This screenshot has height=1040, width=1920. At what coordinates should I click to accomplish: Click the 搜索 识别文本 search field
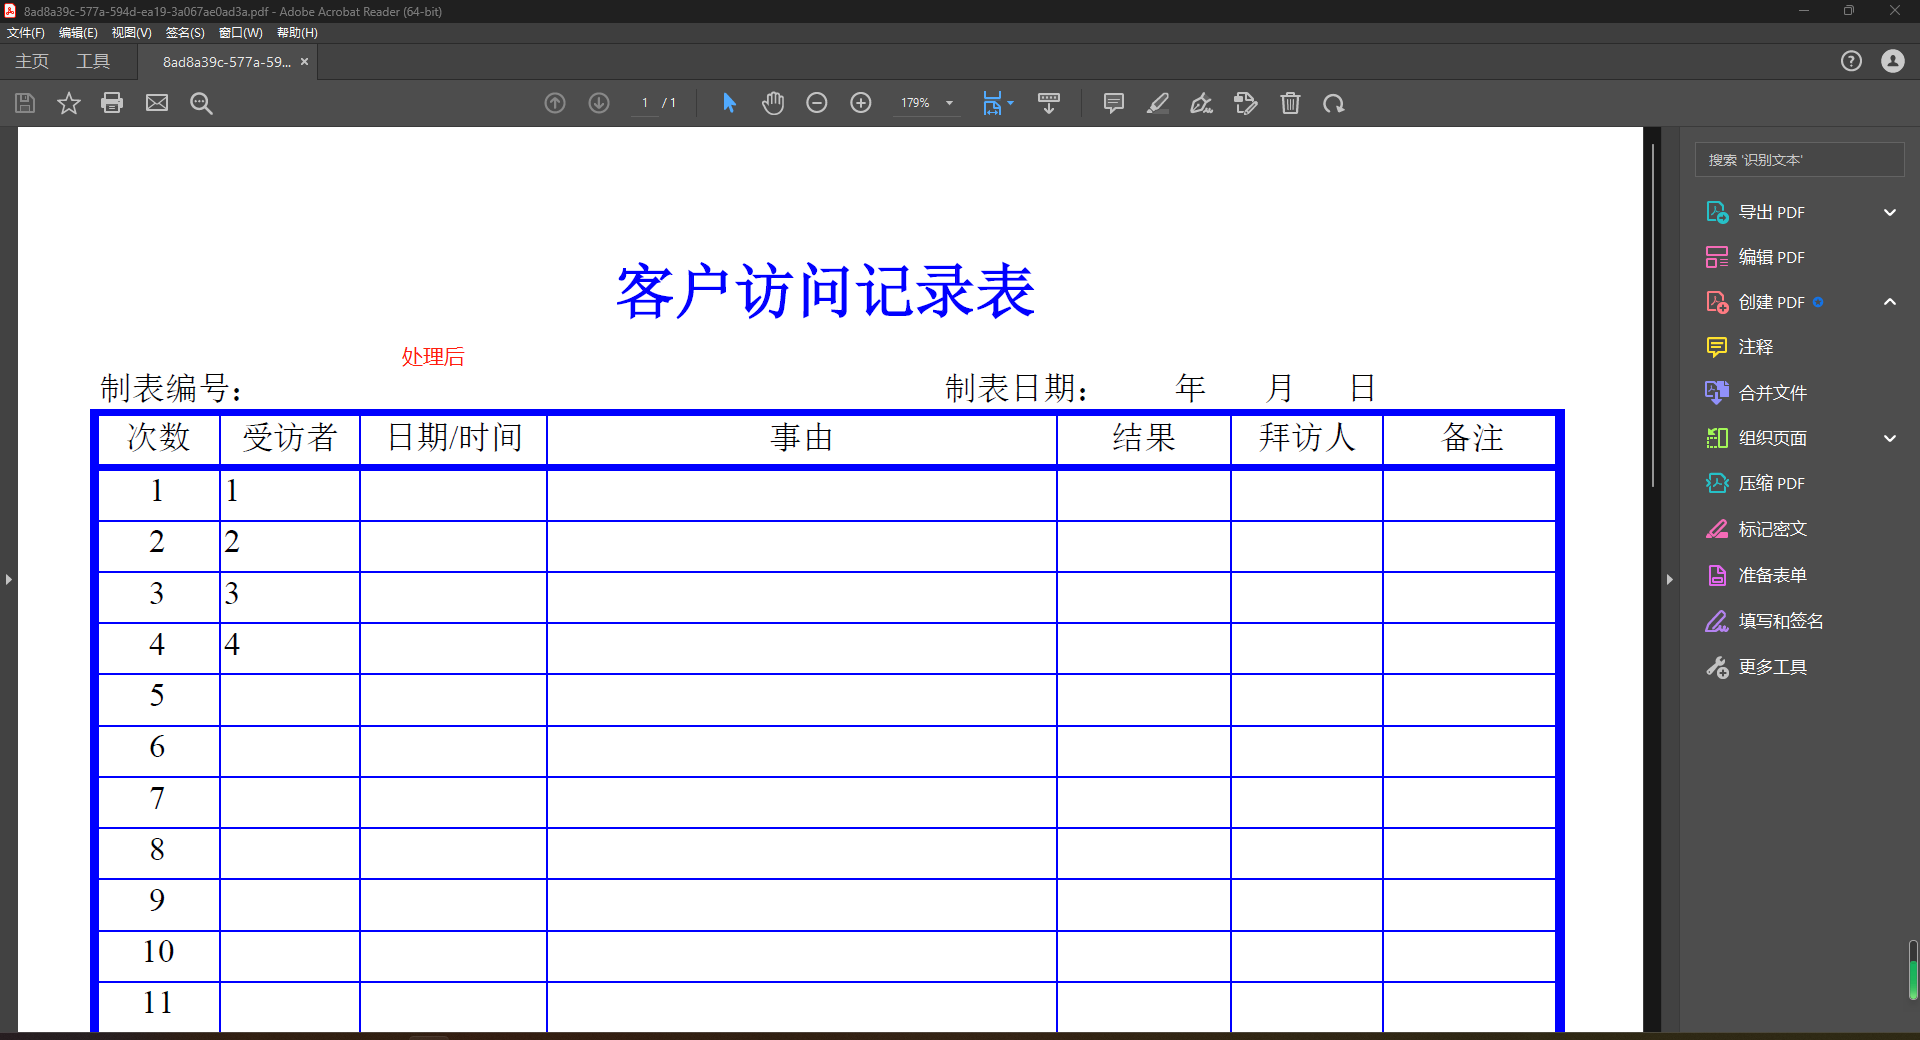point(1799,159)
